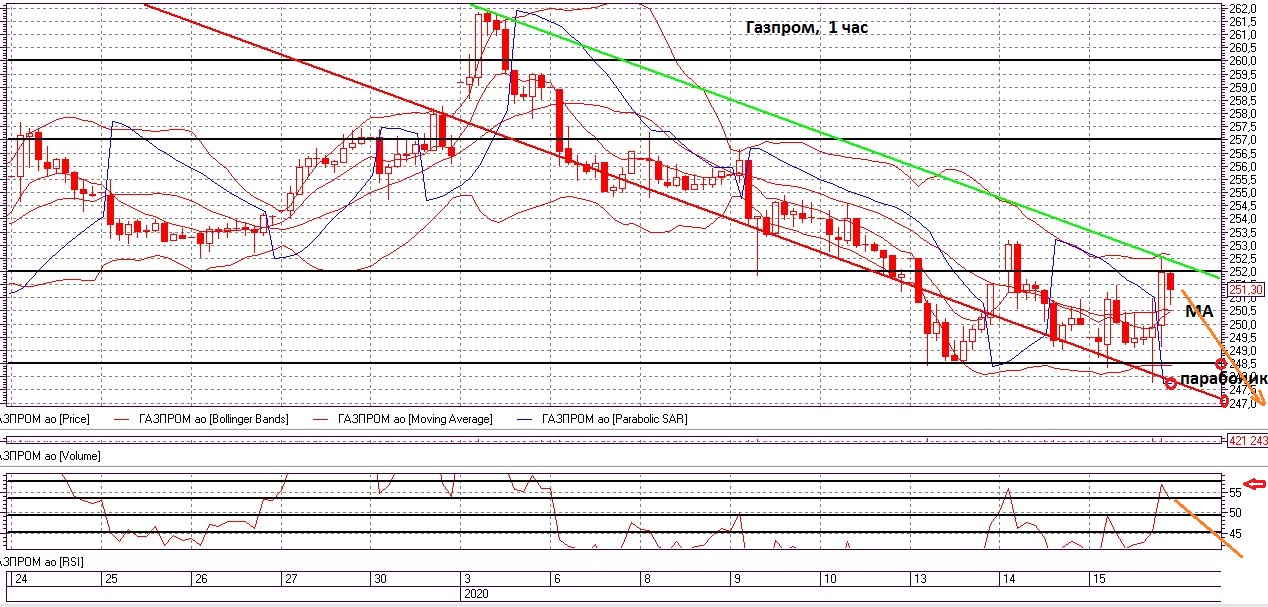The width and height of the screenshot is (1268, 607).
Task: Click the 256,0 price axis label
Action: pyautogui.click(x=1242, y=166)
